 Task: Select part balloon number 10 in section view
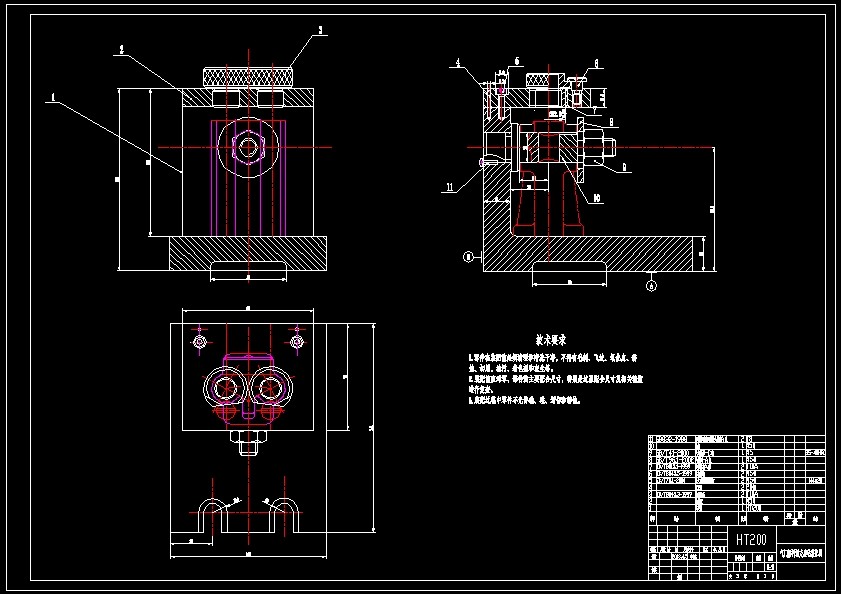click(597, 199)
